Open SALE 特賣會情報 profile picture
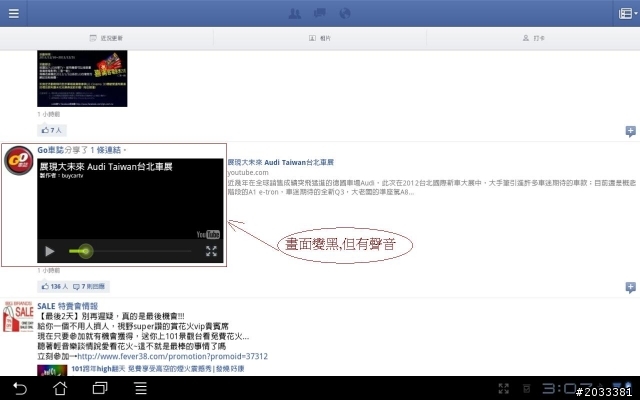Screen dimensions: 640x400 (x=18, y=316)
